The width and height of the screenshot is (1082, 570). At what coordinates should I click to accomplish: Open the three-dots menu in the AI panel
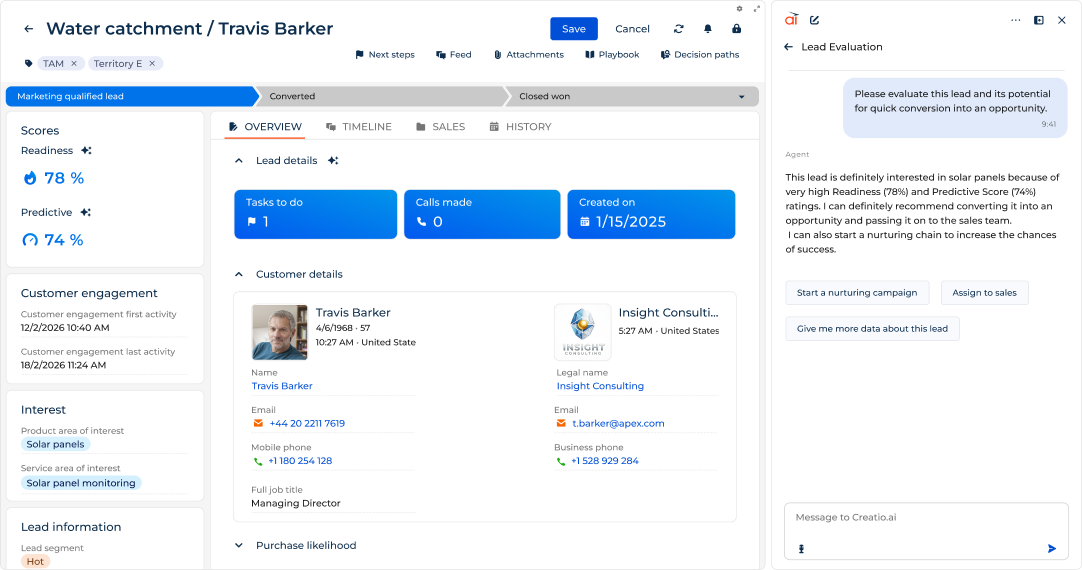(x=1016, y=20)
